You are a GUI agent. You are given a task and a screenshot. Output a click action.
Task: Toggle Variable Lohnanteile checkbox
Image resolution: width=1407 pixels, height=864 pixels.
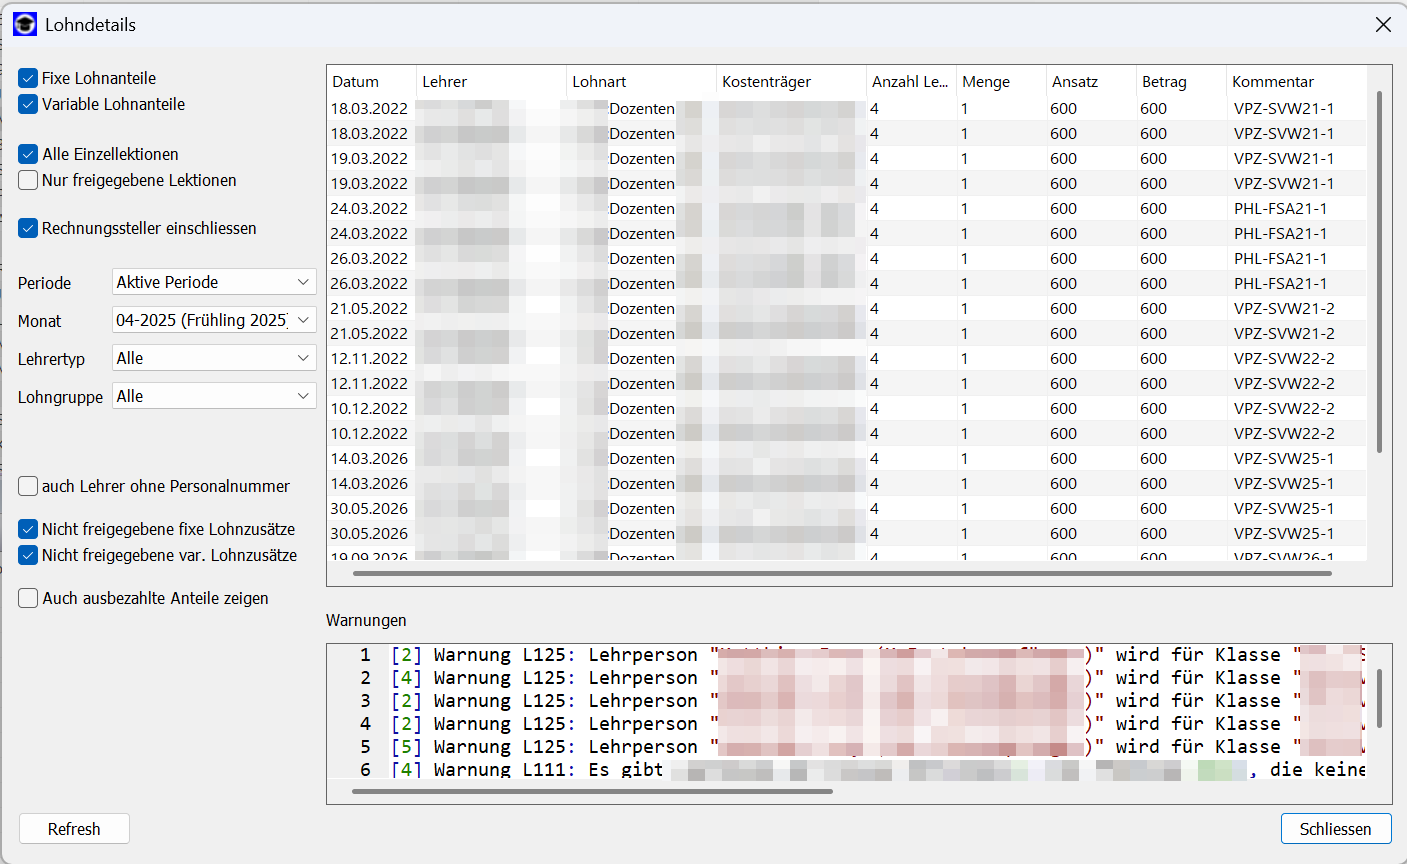(x=28, y=104)
